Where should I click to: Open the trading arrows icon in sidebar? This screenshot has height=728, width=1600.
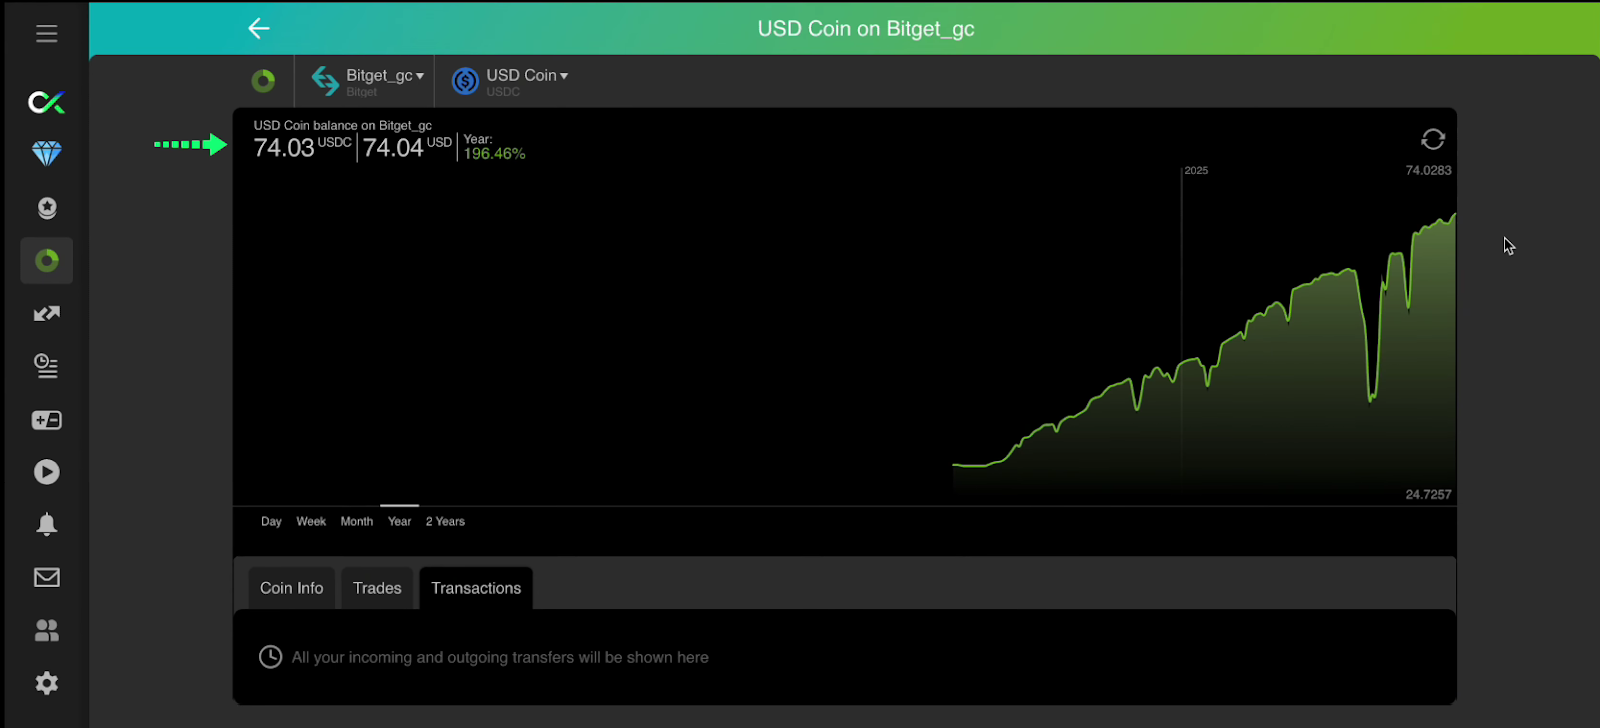[46, 314]
